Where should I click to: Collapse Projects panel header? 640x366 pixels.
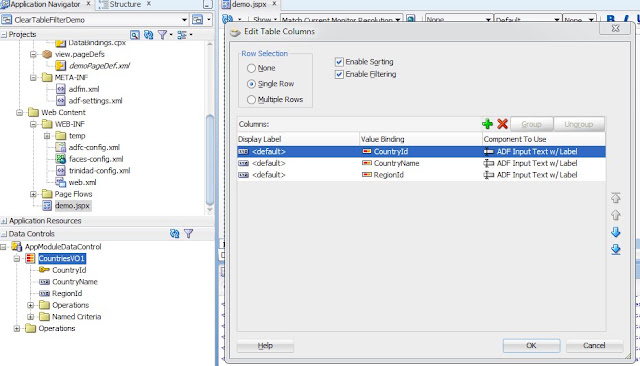pos(4,35)
